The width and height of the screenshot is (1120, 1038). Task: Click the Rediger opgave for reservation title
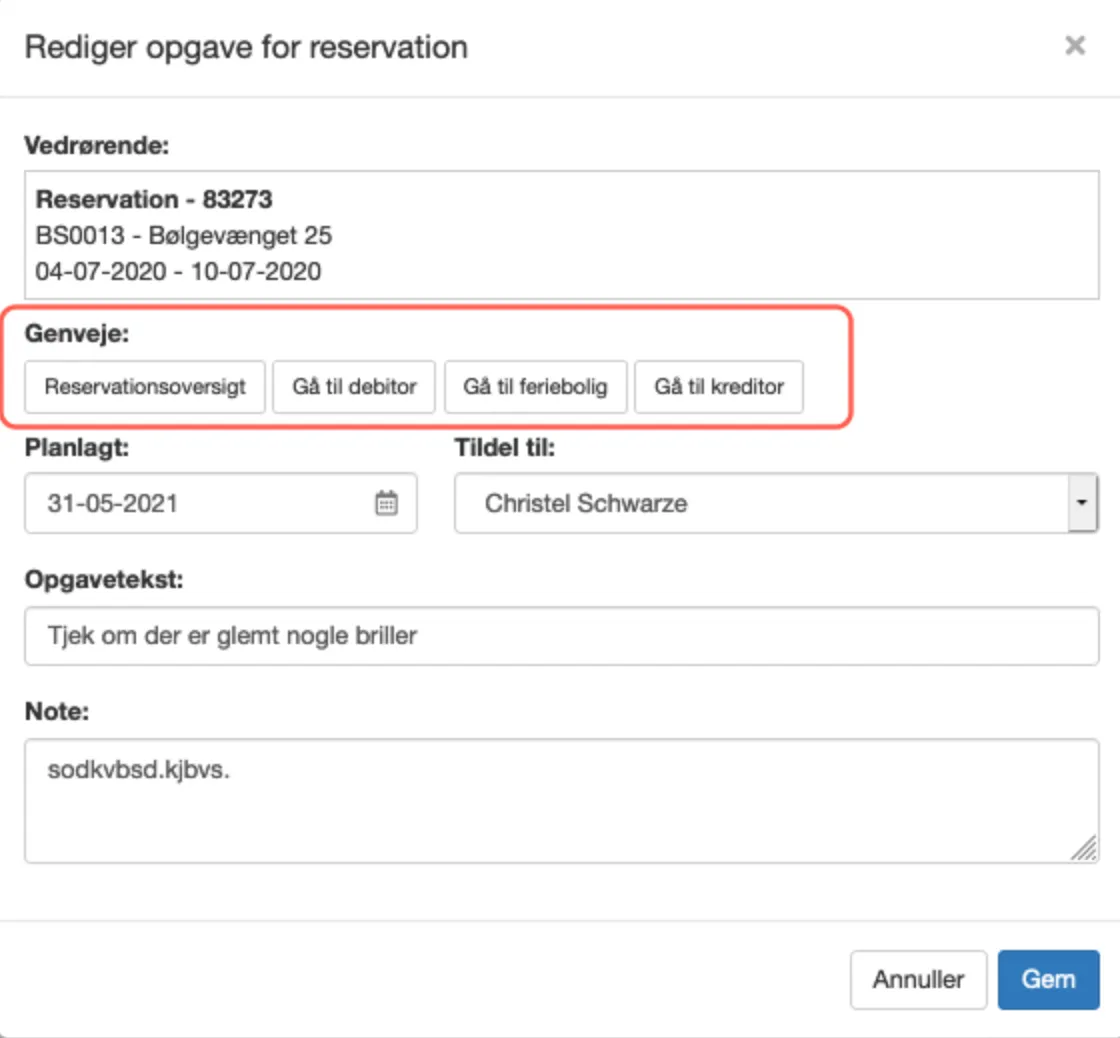246,47
